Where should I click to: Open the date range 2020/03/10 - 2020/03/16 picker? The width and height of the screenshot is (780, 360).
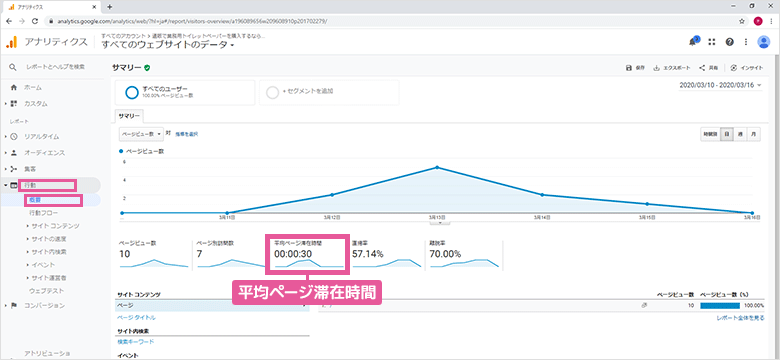point(720,85)
